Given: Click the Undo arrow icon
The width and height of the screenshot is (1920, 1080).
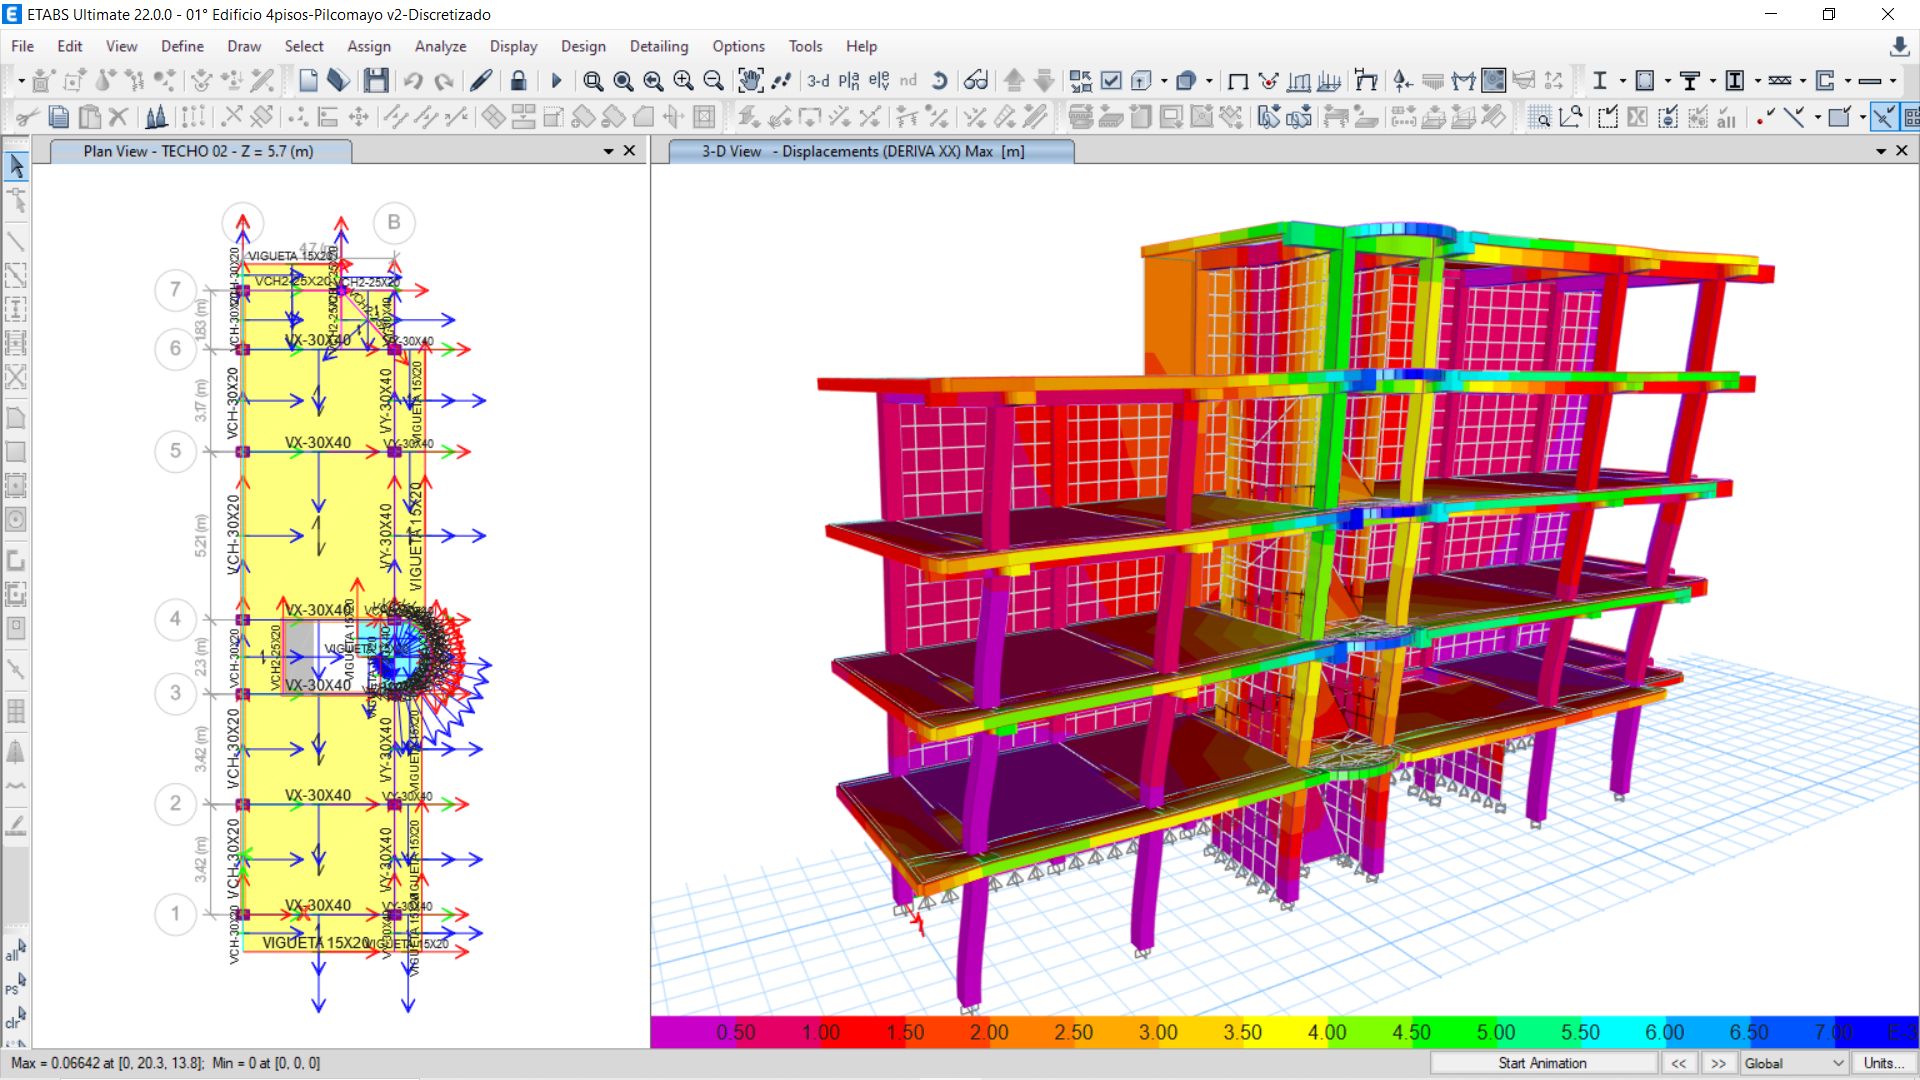Looking at the screenshot, I should pyautogui.click(x=412, y=81).
